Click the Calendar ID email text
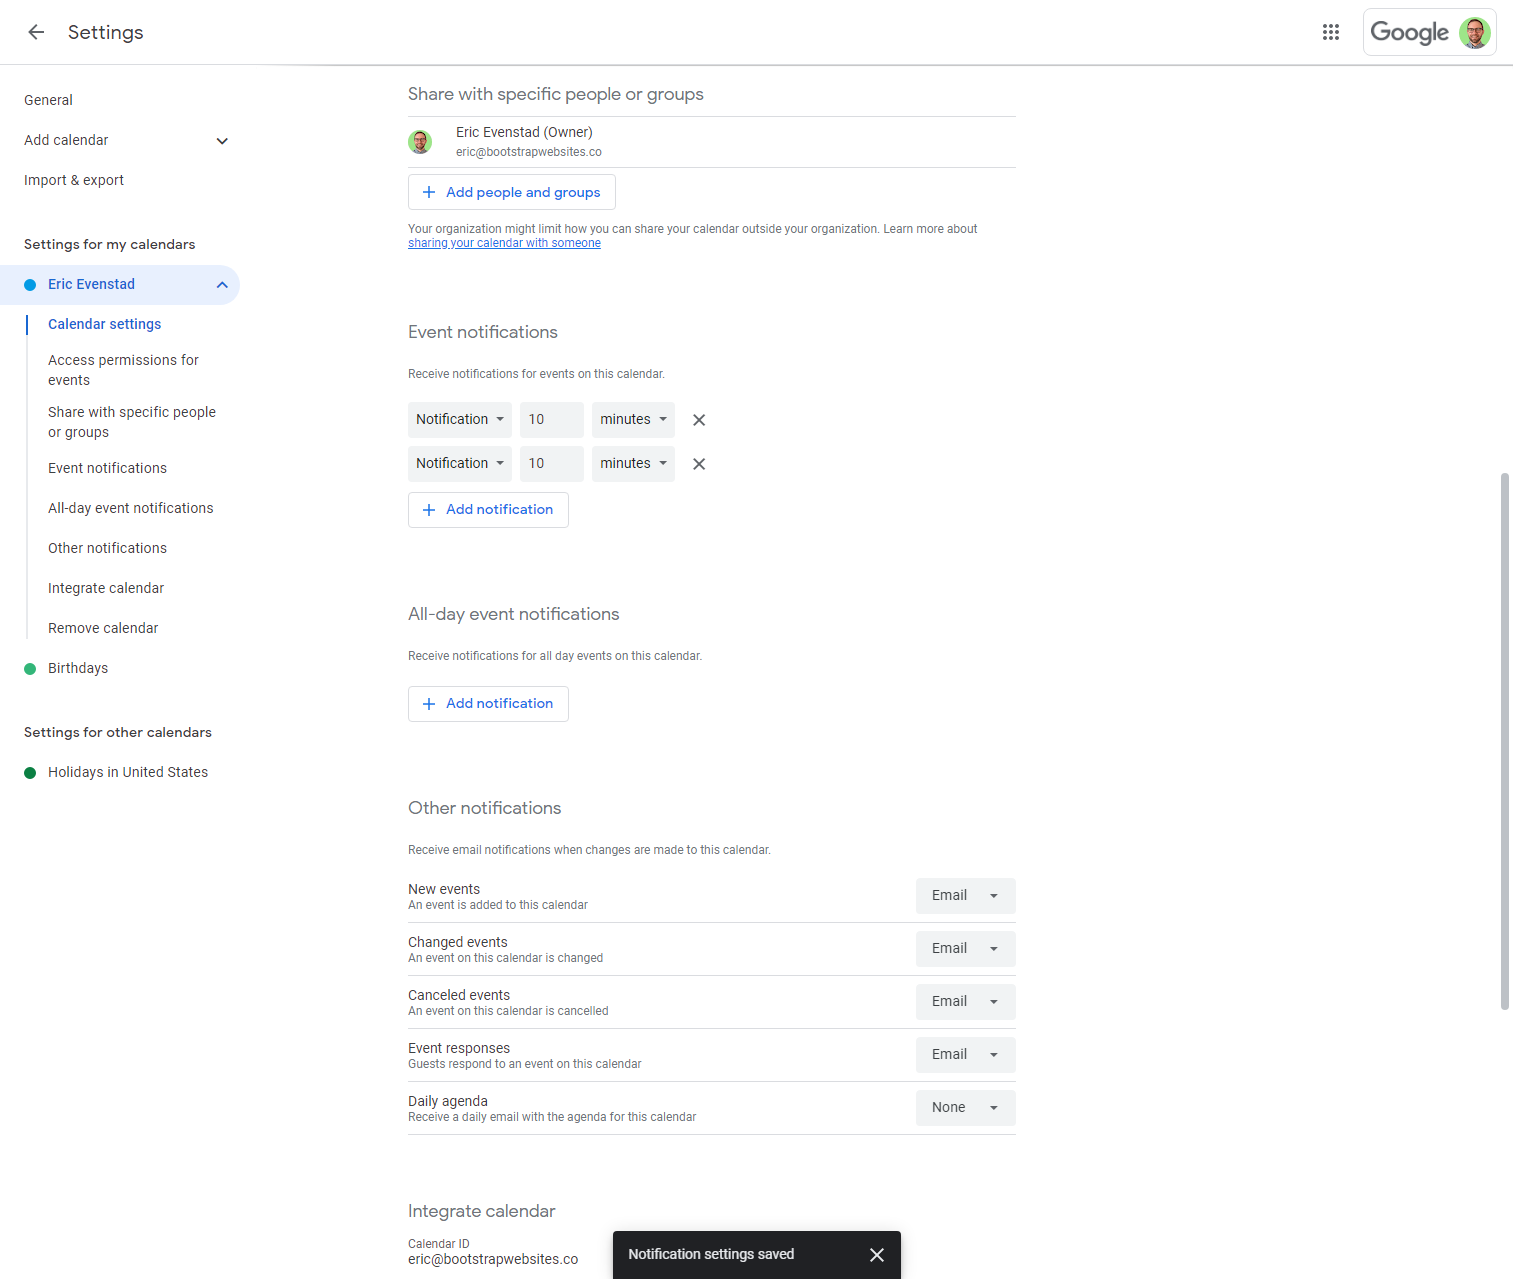1513x1279 pixels. click(493, 1259)
